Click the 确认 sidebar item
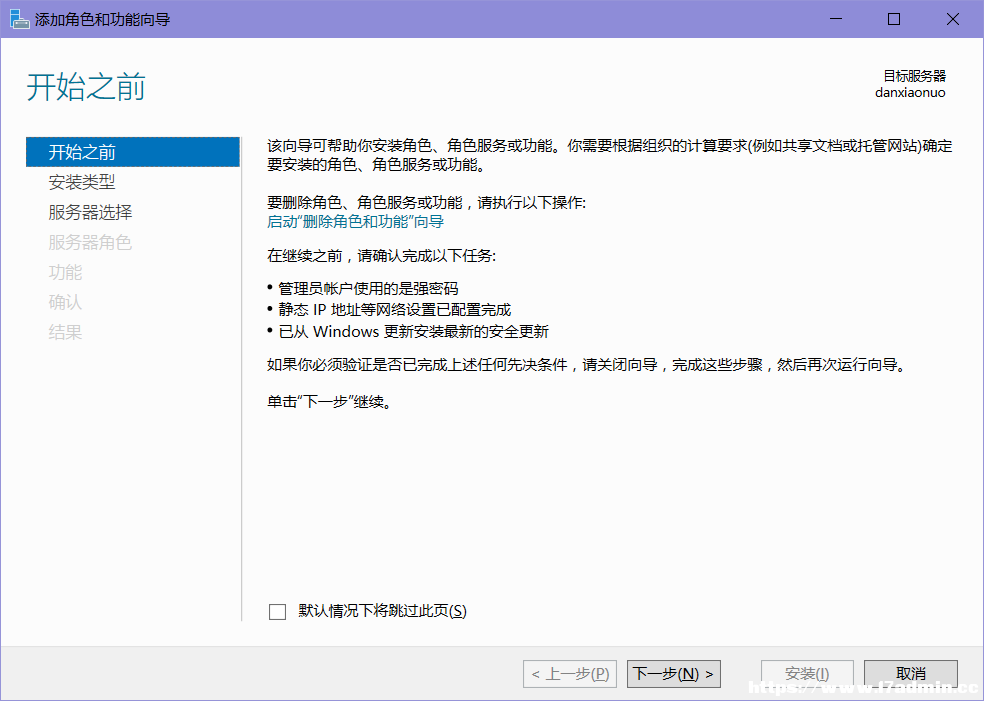The width and height of the screenshot is (984, 701). tap(65, 302)
